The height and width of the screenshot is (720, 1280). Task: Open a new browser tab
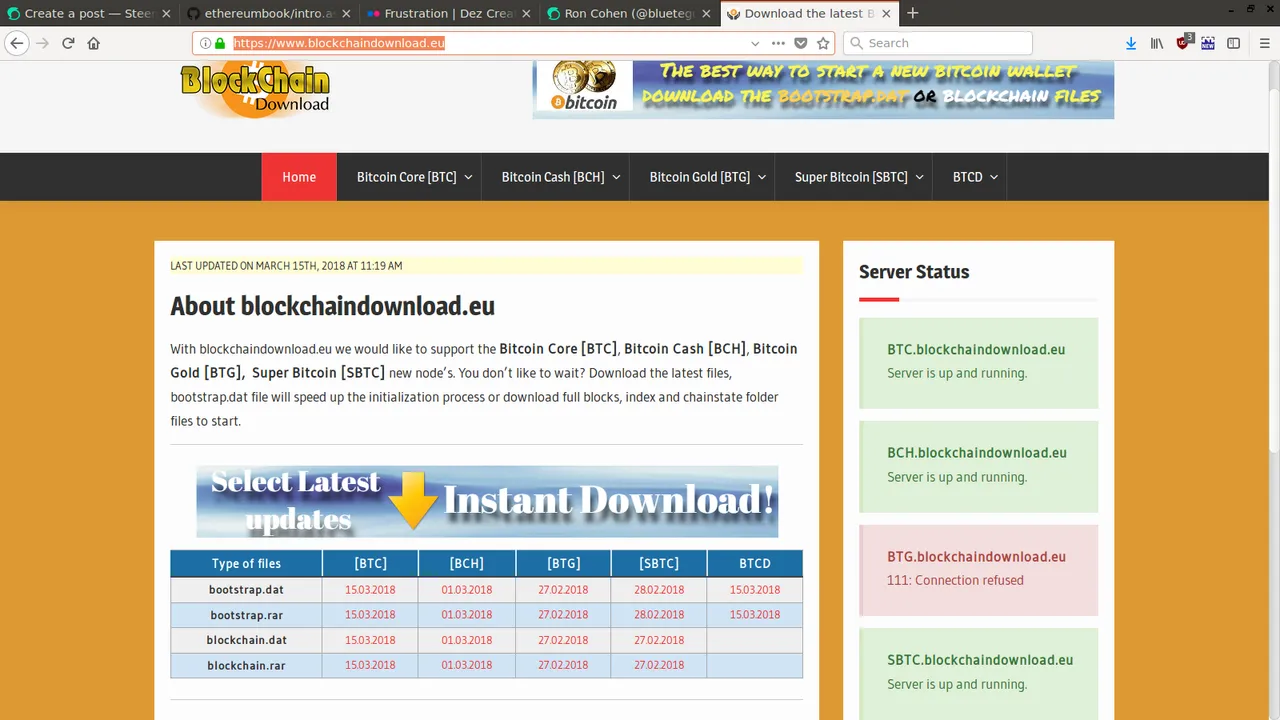(912, 13)
